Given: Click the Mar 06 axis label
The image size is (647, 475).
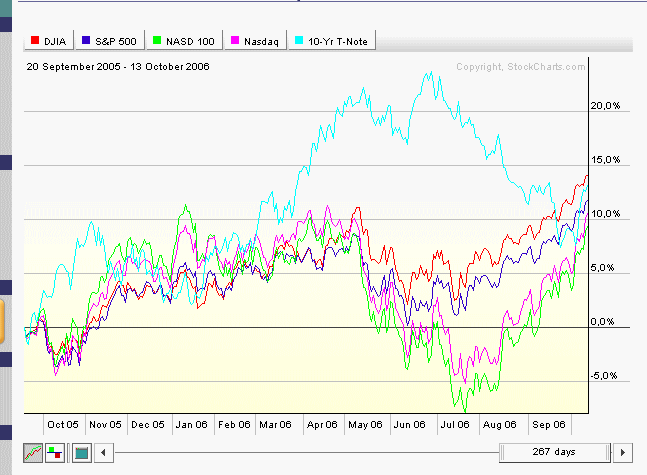Looking at the screenshot, I should pyautogui.click(x=275, y=425).
